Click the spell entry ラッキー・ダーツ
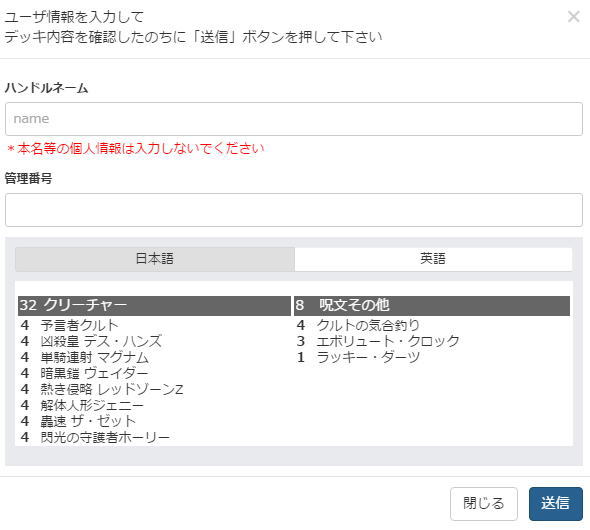 (368, 357)
